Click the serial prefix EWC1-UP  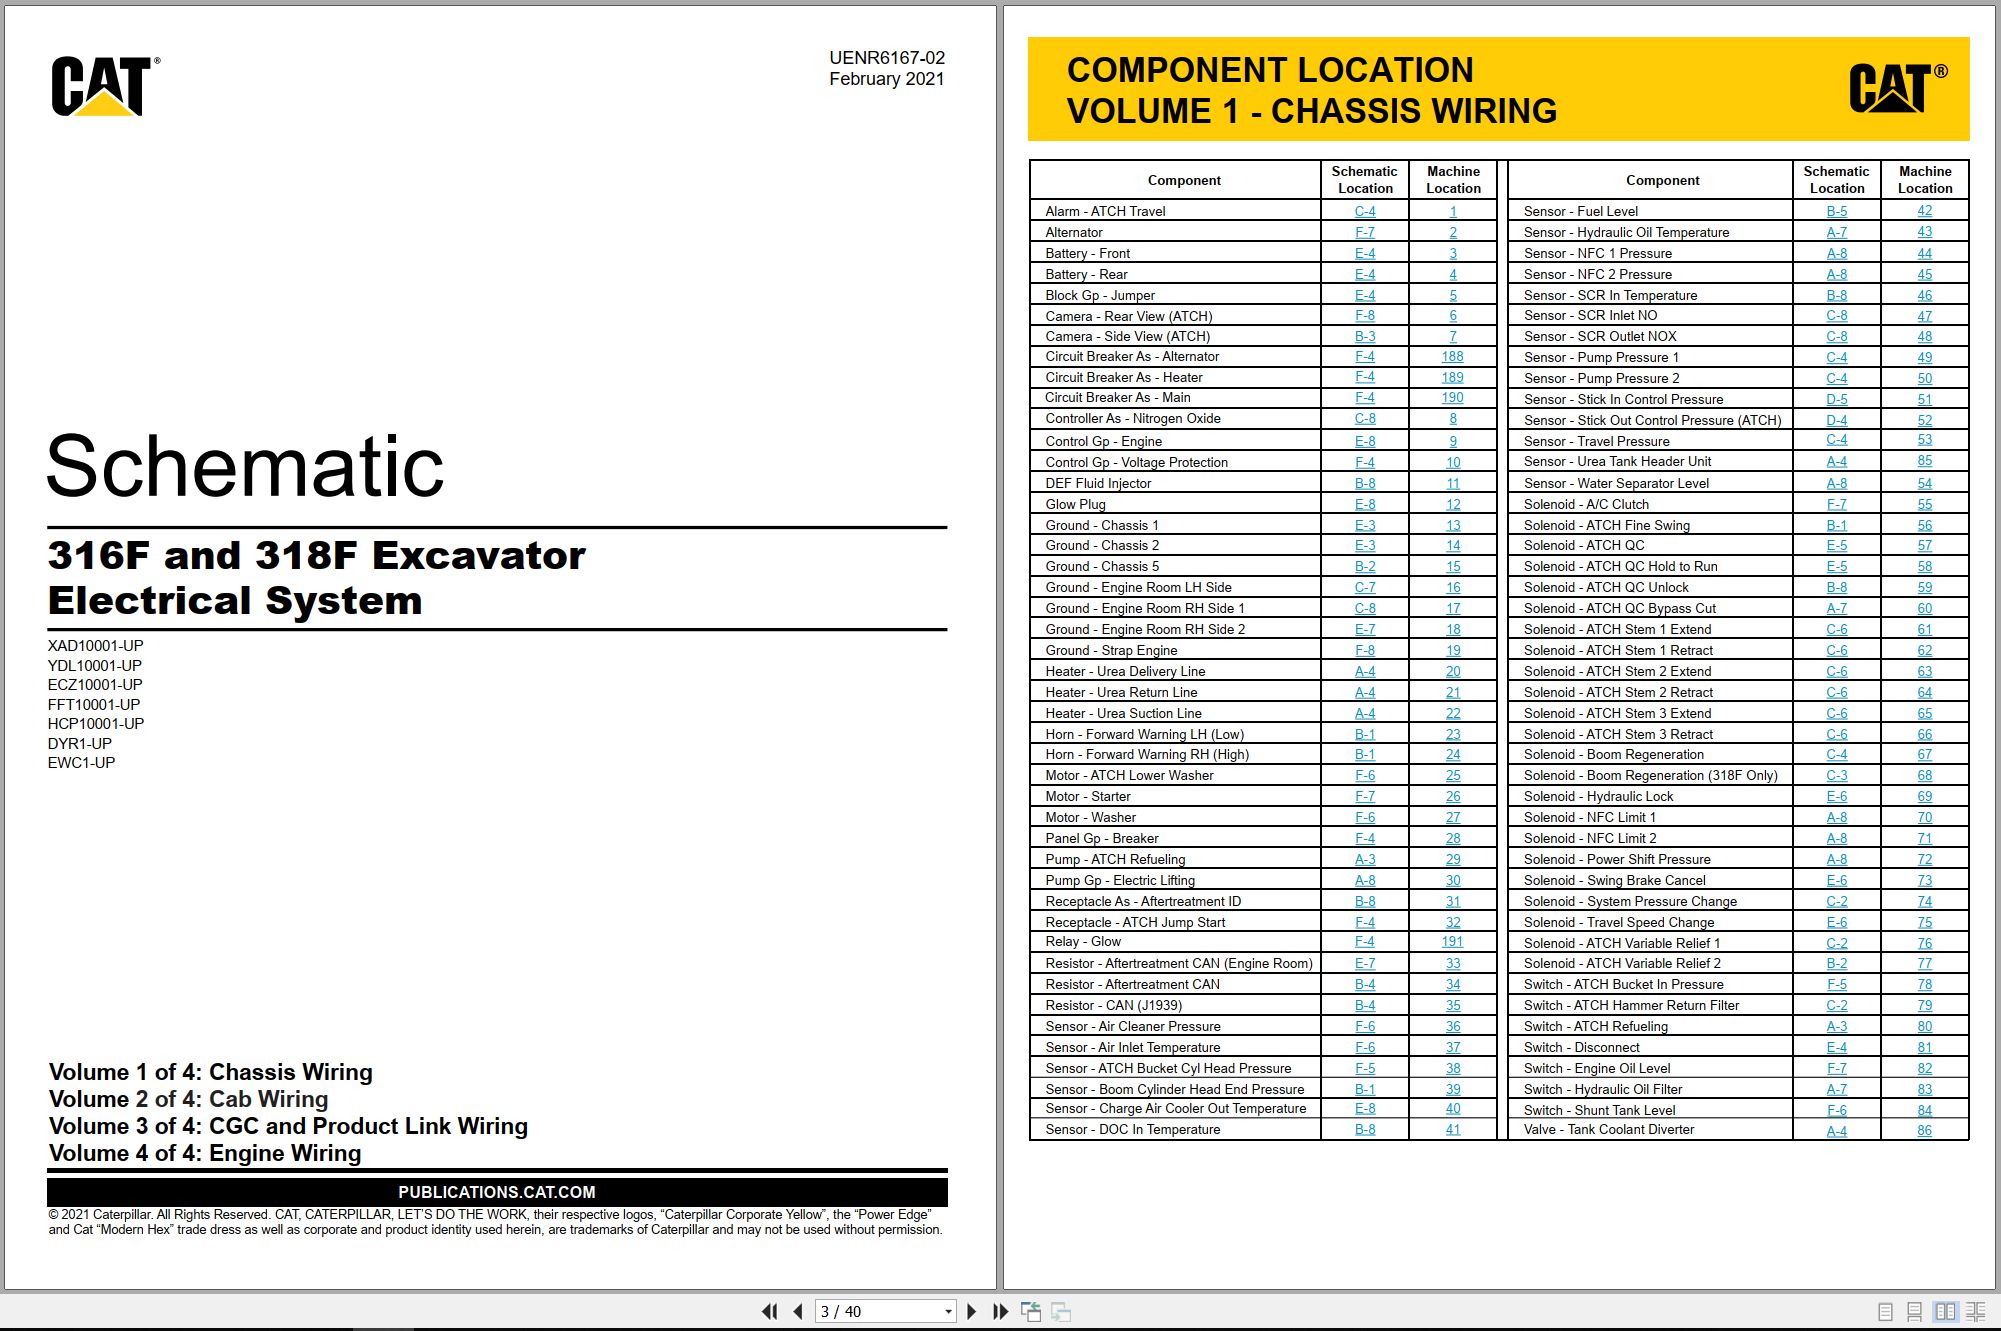click(x=82, y=763)
